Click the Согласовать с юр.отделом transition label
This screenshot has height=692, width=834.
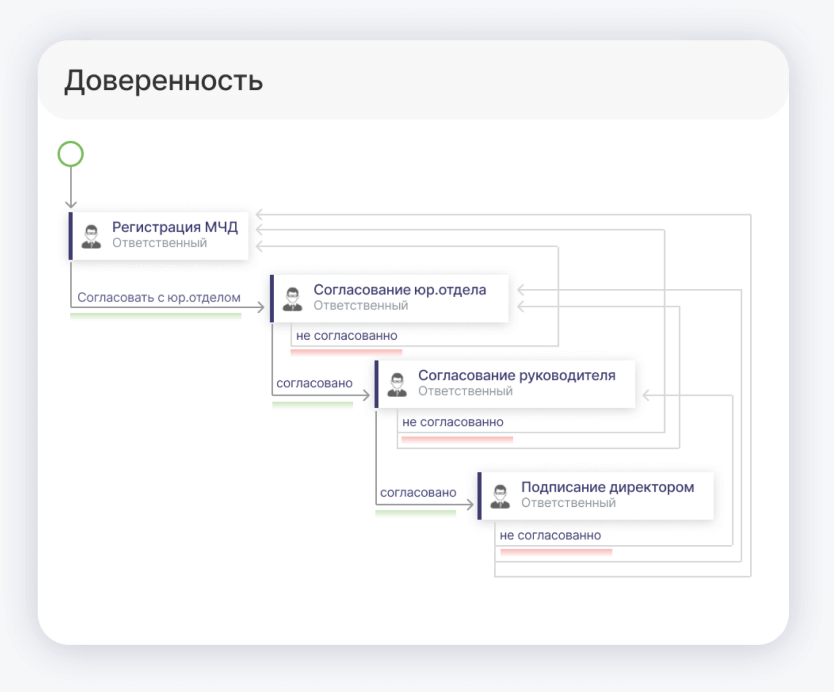tap(159, 297)
